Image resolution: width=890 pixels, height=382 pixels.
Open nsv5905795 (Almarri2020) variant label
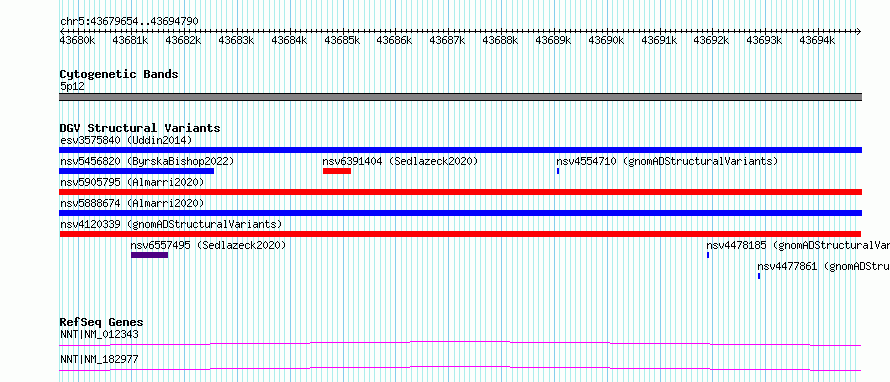click(132, 182)
